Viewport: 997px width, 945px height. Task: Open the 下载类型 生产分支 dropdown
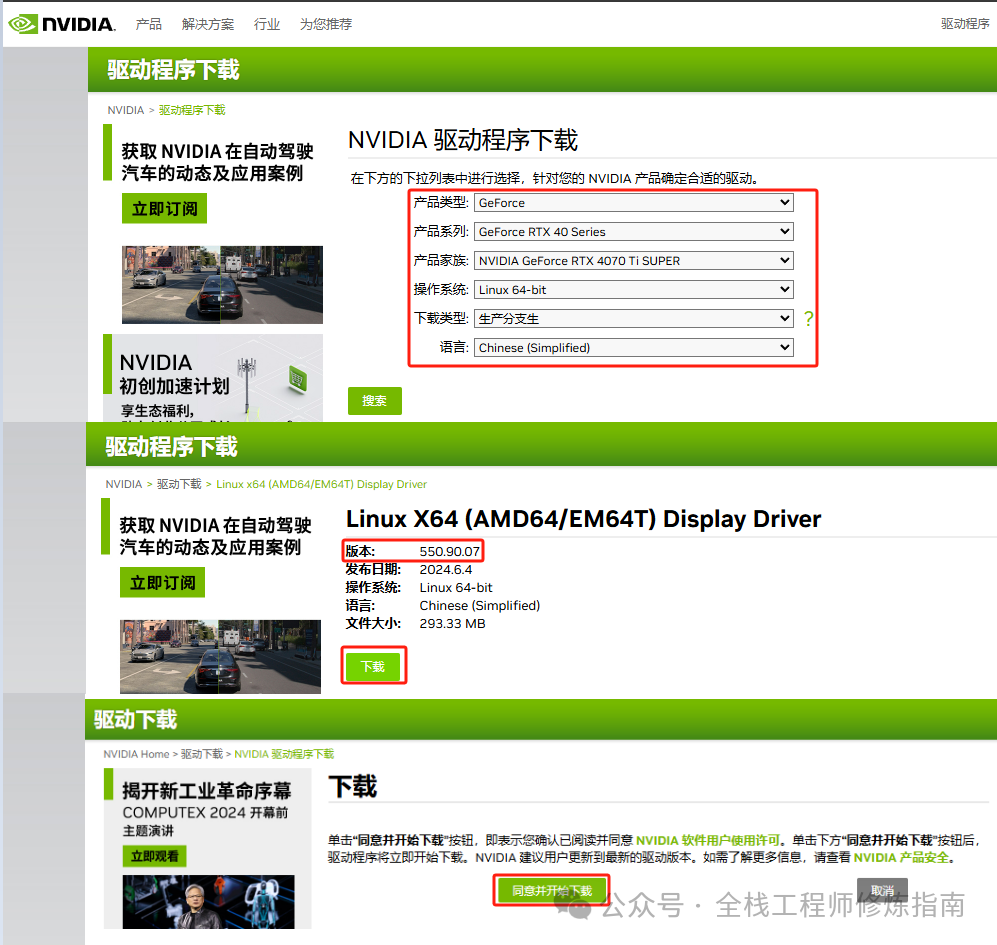pyautogui.click(x=633, y=319)
